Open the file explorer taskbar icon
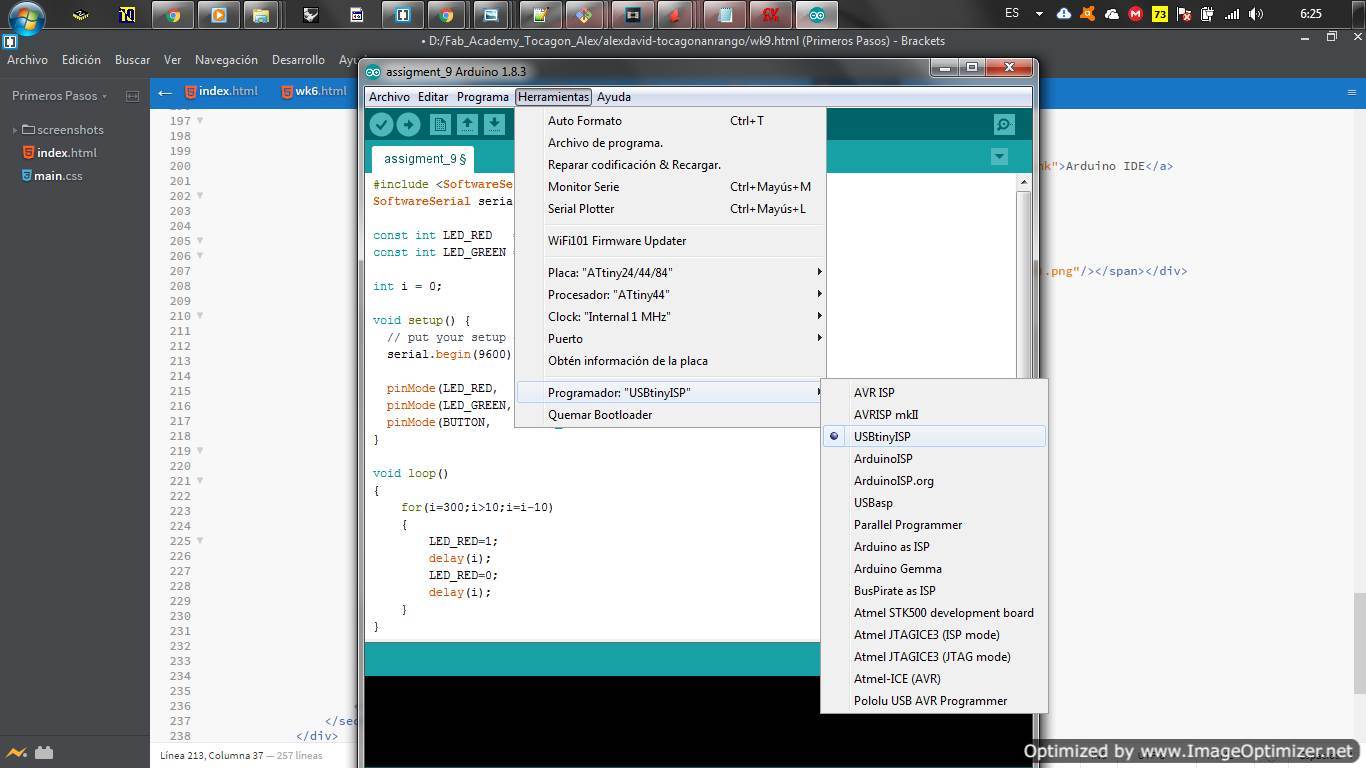1366x768 pixels. (260, 15)
